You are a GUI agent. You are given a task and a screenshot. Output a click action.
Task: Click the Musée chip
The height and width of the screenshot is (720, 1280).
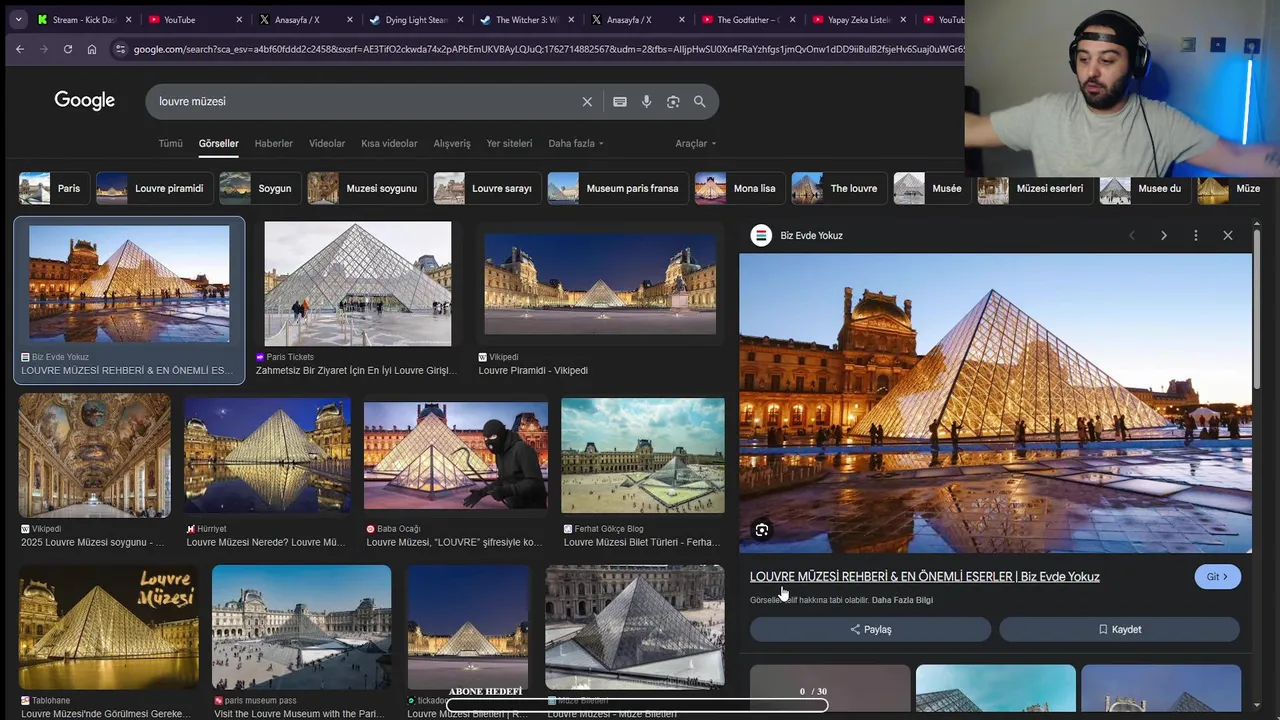pyautogui.click(x=931, y=188)
